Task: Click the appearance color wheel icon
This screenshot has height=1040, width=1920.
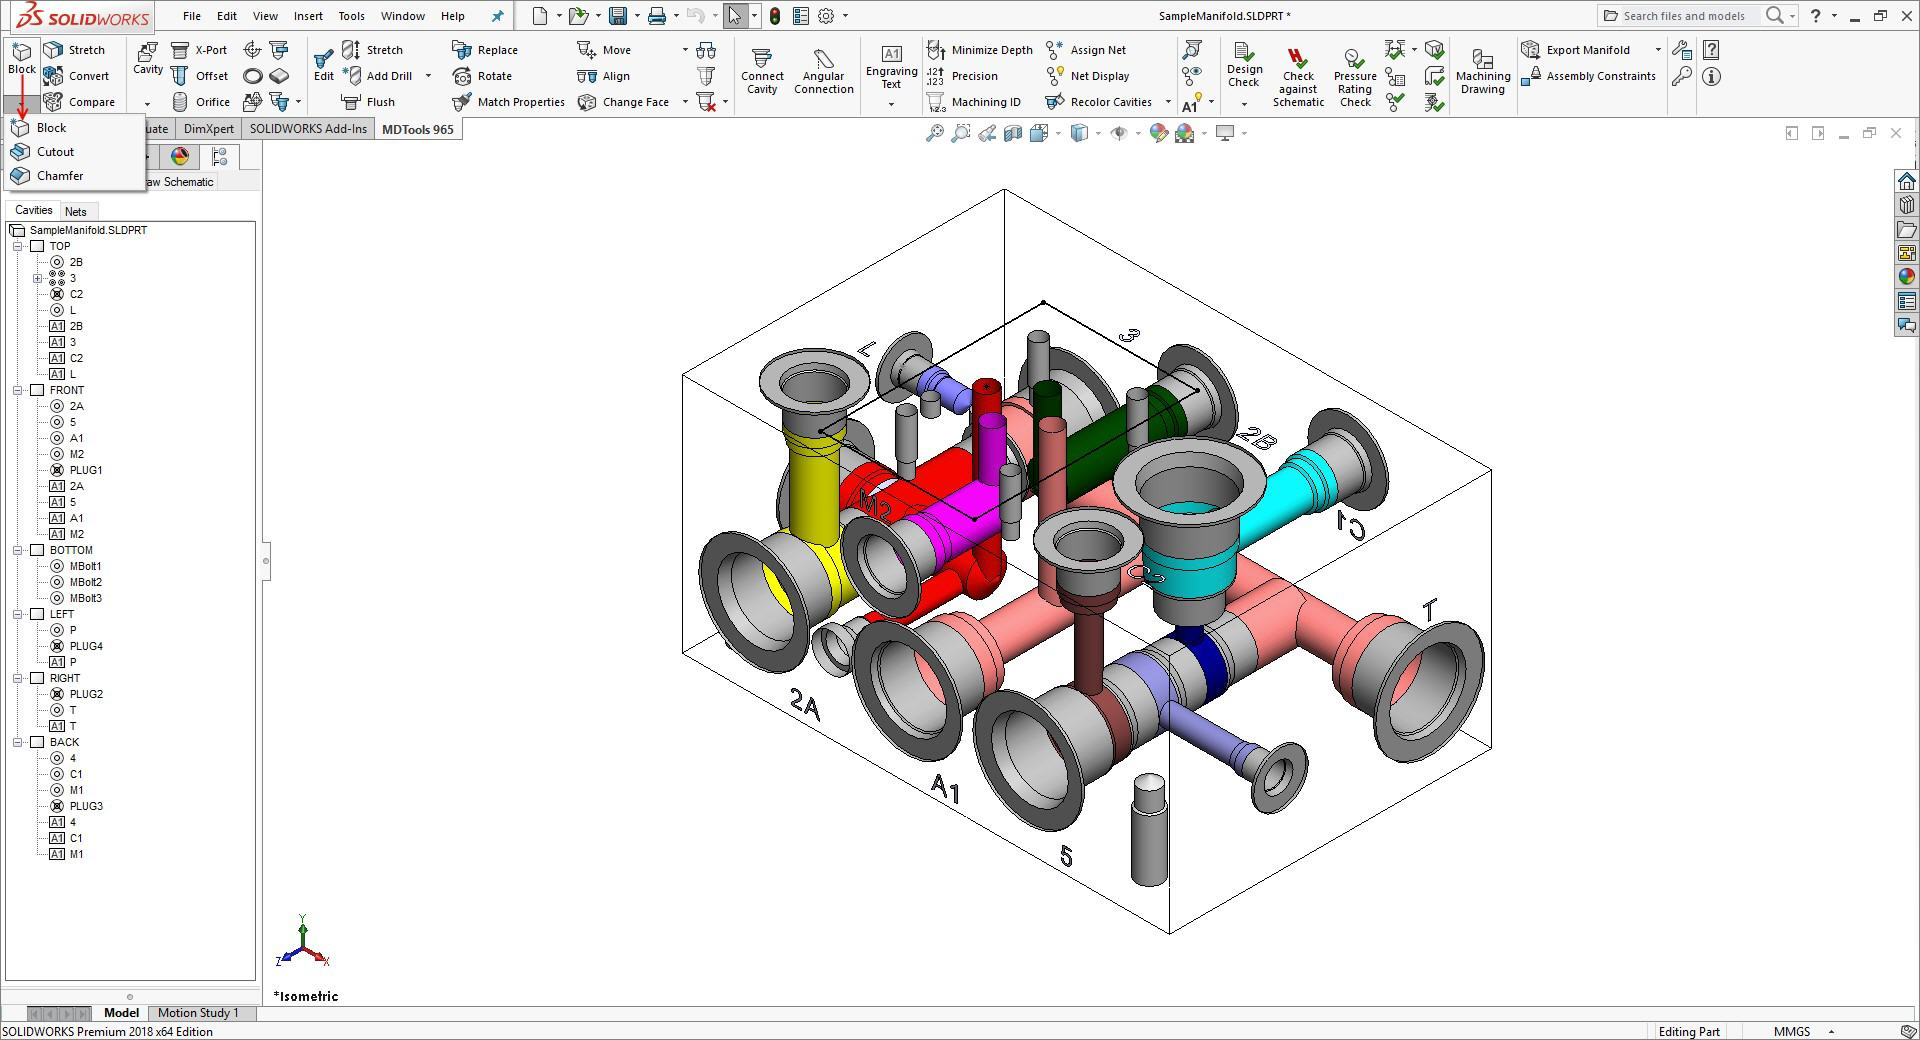Action: [180, 156]
